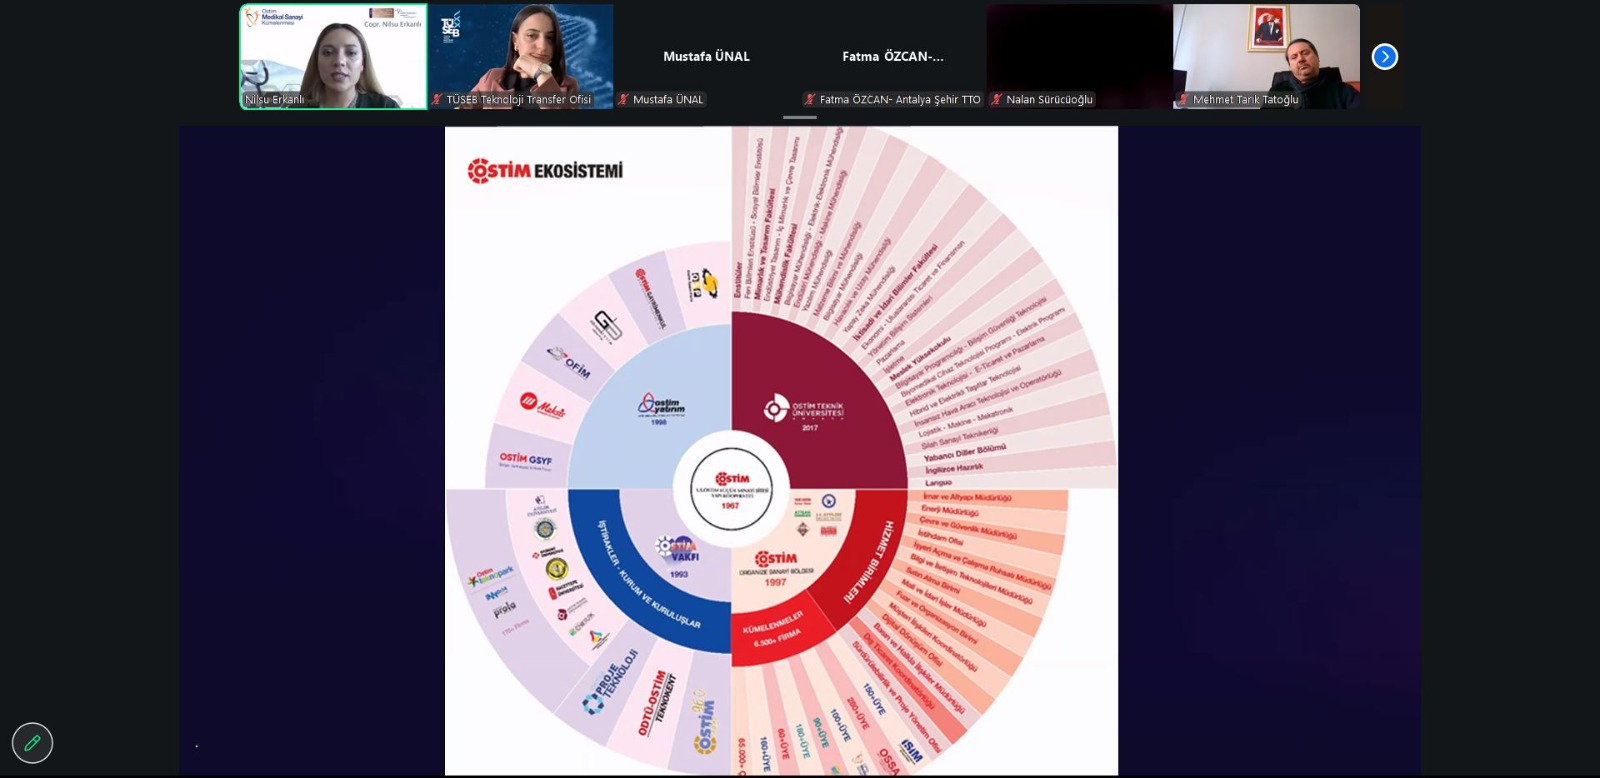Select Nilsu Erkanlı's active speaker video

click(x=333, y=57)
